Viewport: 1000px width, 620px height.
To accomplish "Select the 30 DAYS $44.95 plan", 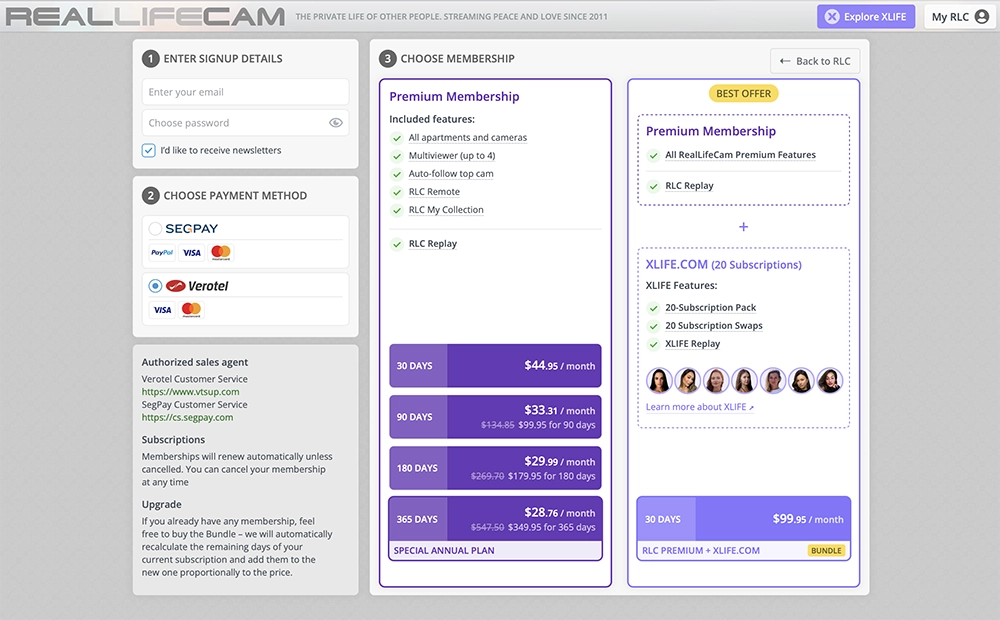I will click(x=496, y=365).
